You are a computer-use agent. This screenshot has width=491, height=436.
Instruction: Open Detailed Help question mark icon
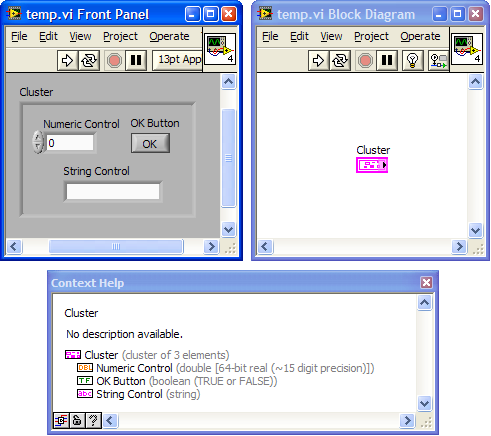click(x=93, y=420)
